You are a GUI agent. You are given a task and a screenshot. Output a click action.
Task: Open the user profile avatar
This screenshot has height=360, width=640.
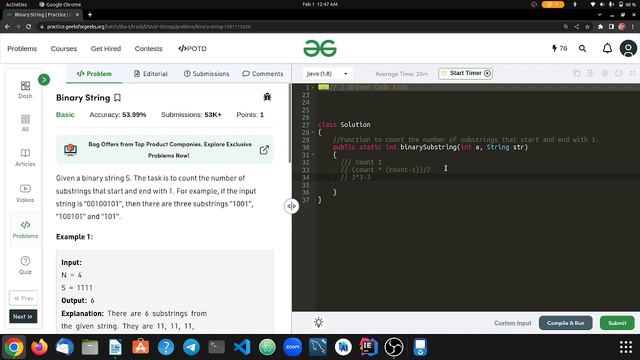click(628, 49)
